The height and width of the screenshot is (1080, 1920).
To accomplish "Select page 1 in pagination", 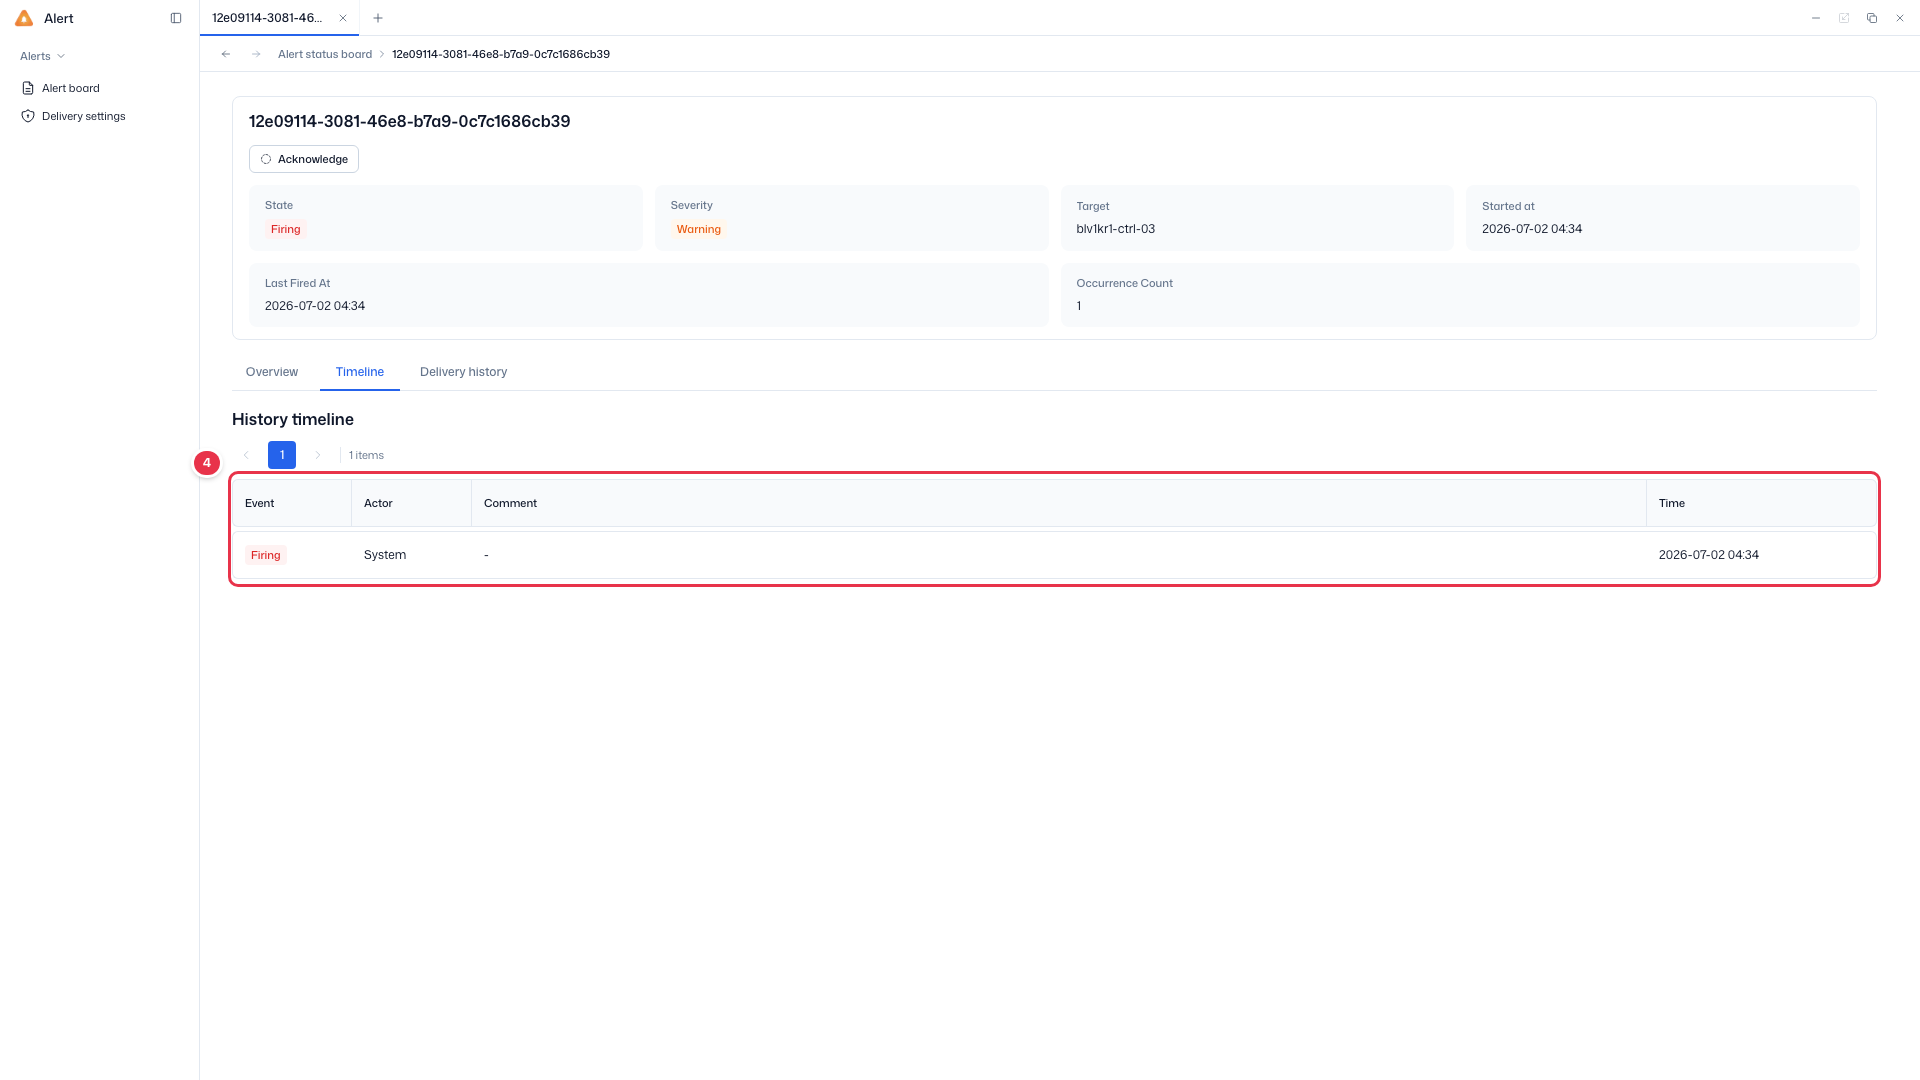I will (282, 455).
